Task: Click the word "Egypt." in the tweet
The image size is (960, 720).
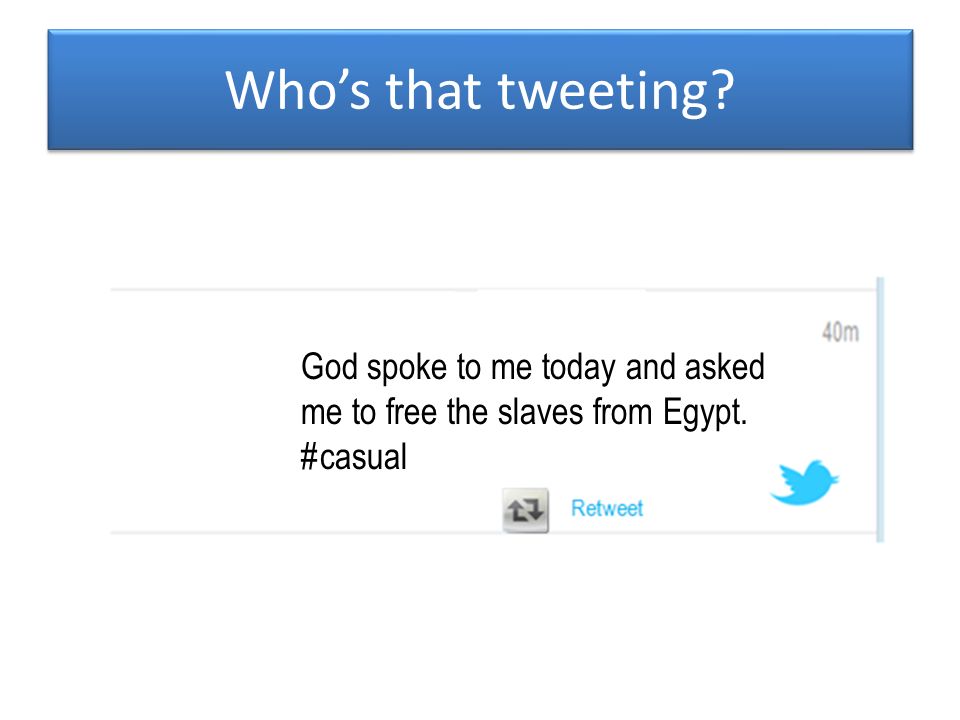Action: (x=705, y=413)
